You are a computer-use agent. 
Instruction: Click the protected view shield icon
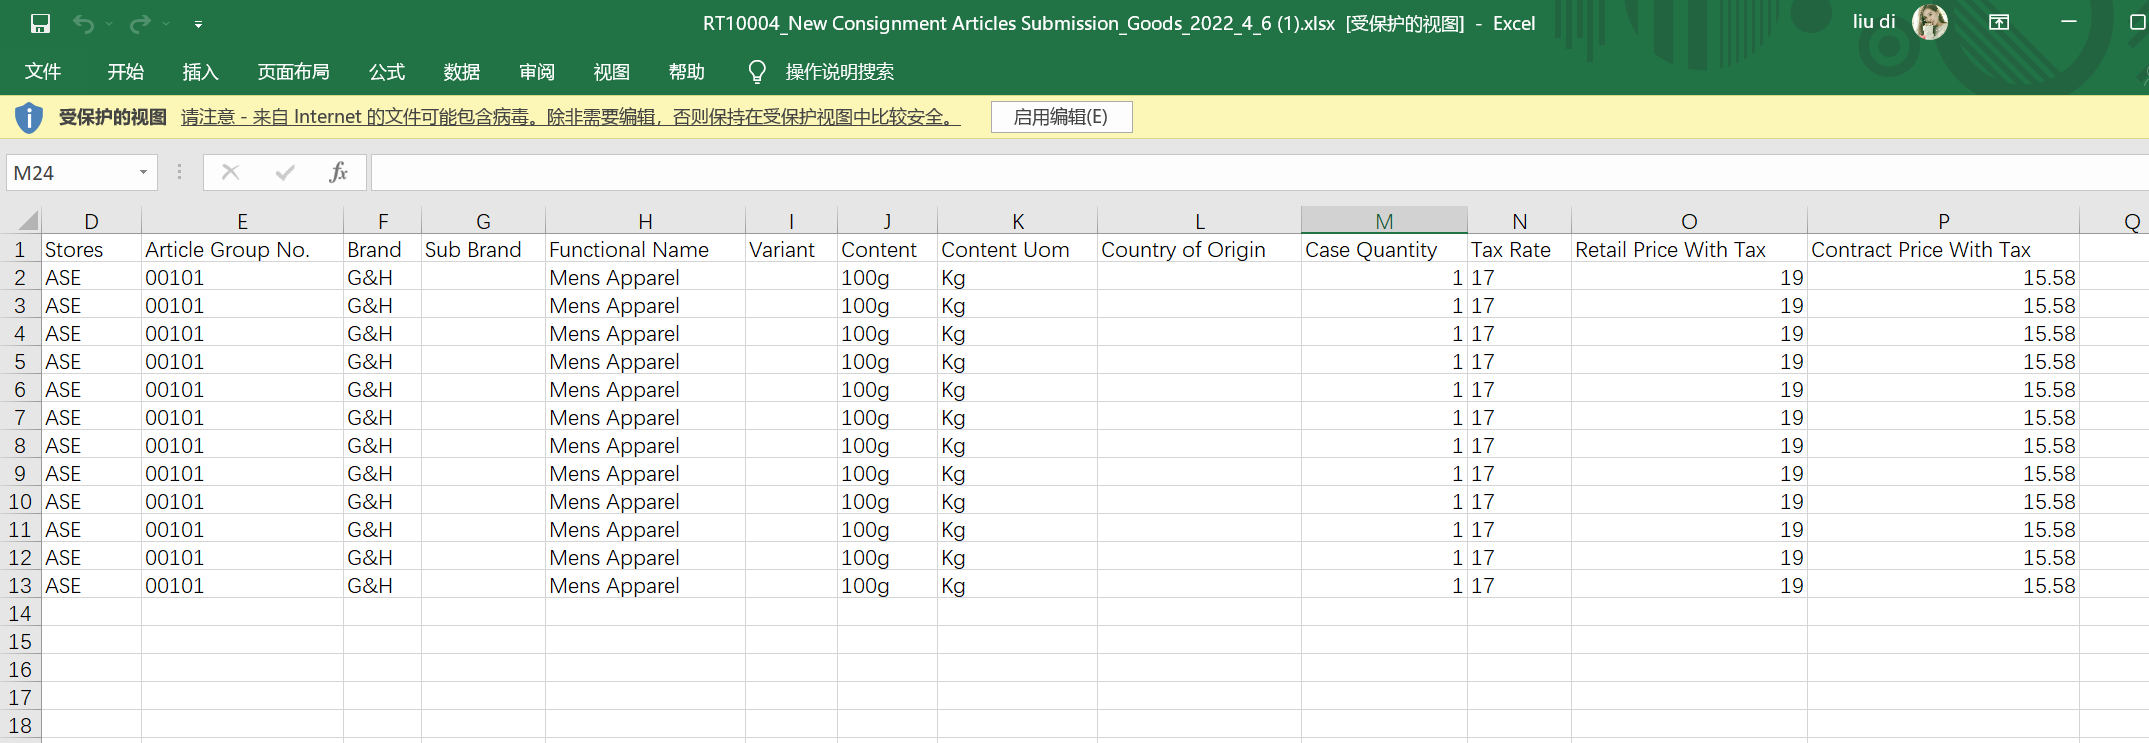[x=29, y=118]
